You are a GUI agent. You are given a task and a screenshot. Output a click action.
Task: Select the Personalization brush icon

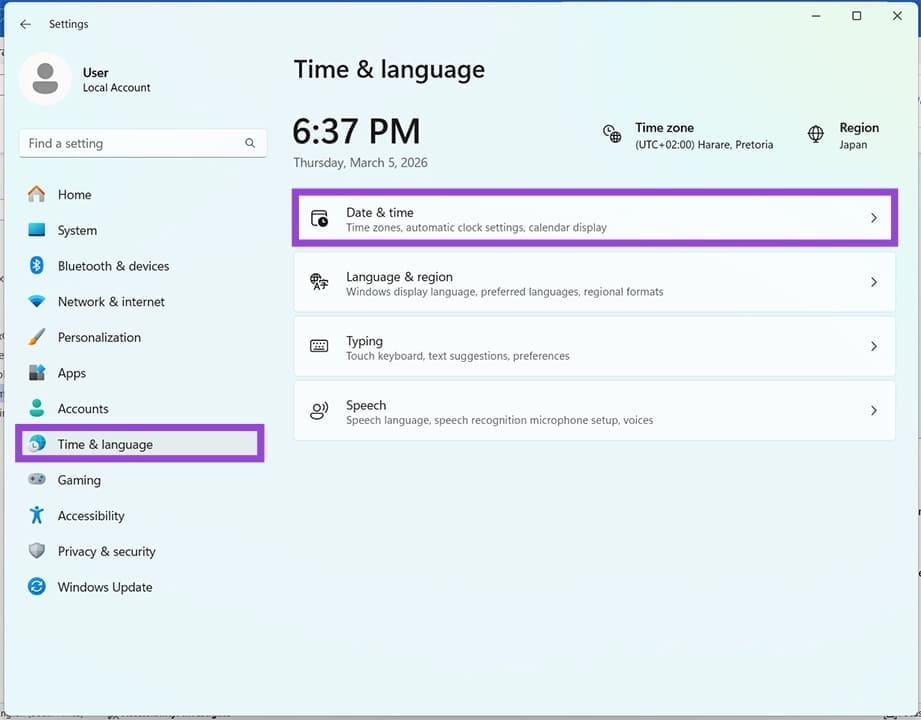[x=36, y=337]
